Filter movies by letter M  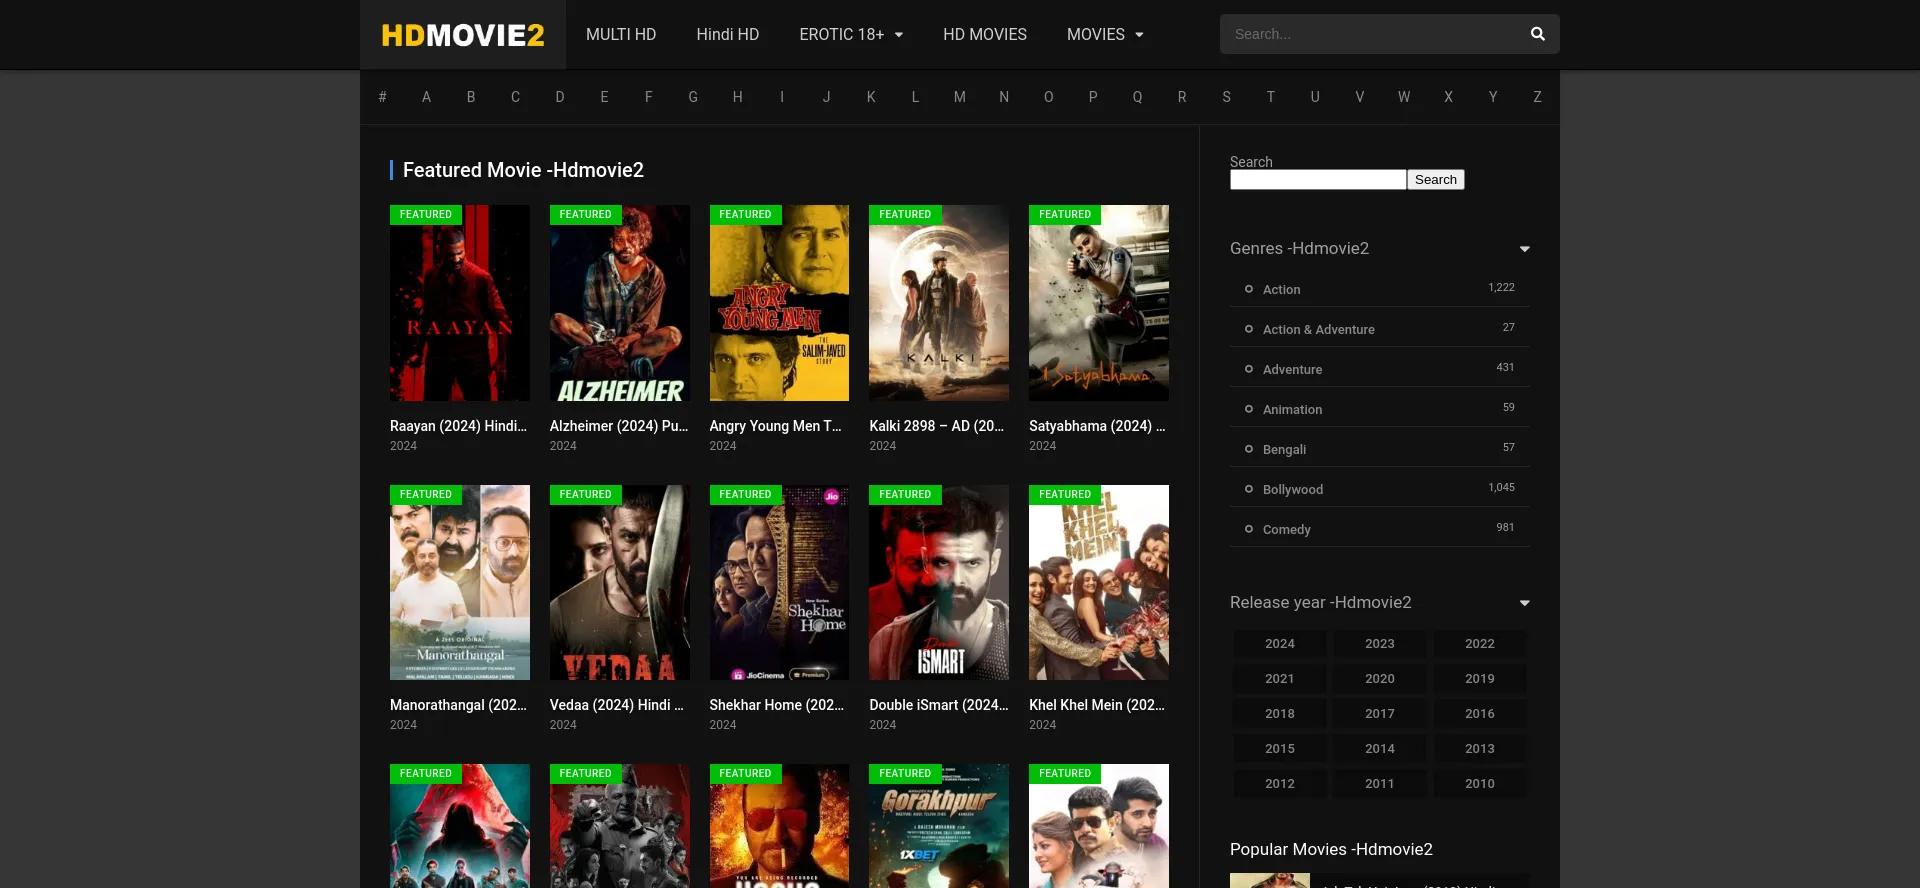tap(960, 97)
